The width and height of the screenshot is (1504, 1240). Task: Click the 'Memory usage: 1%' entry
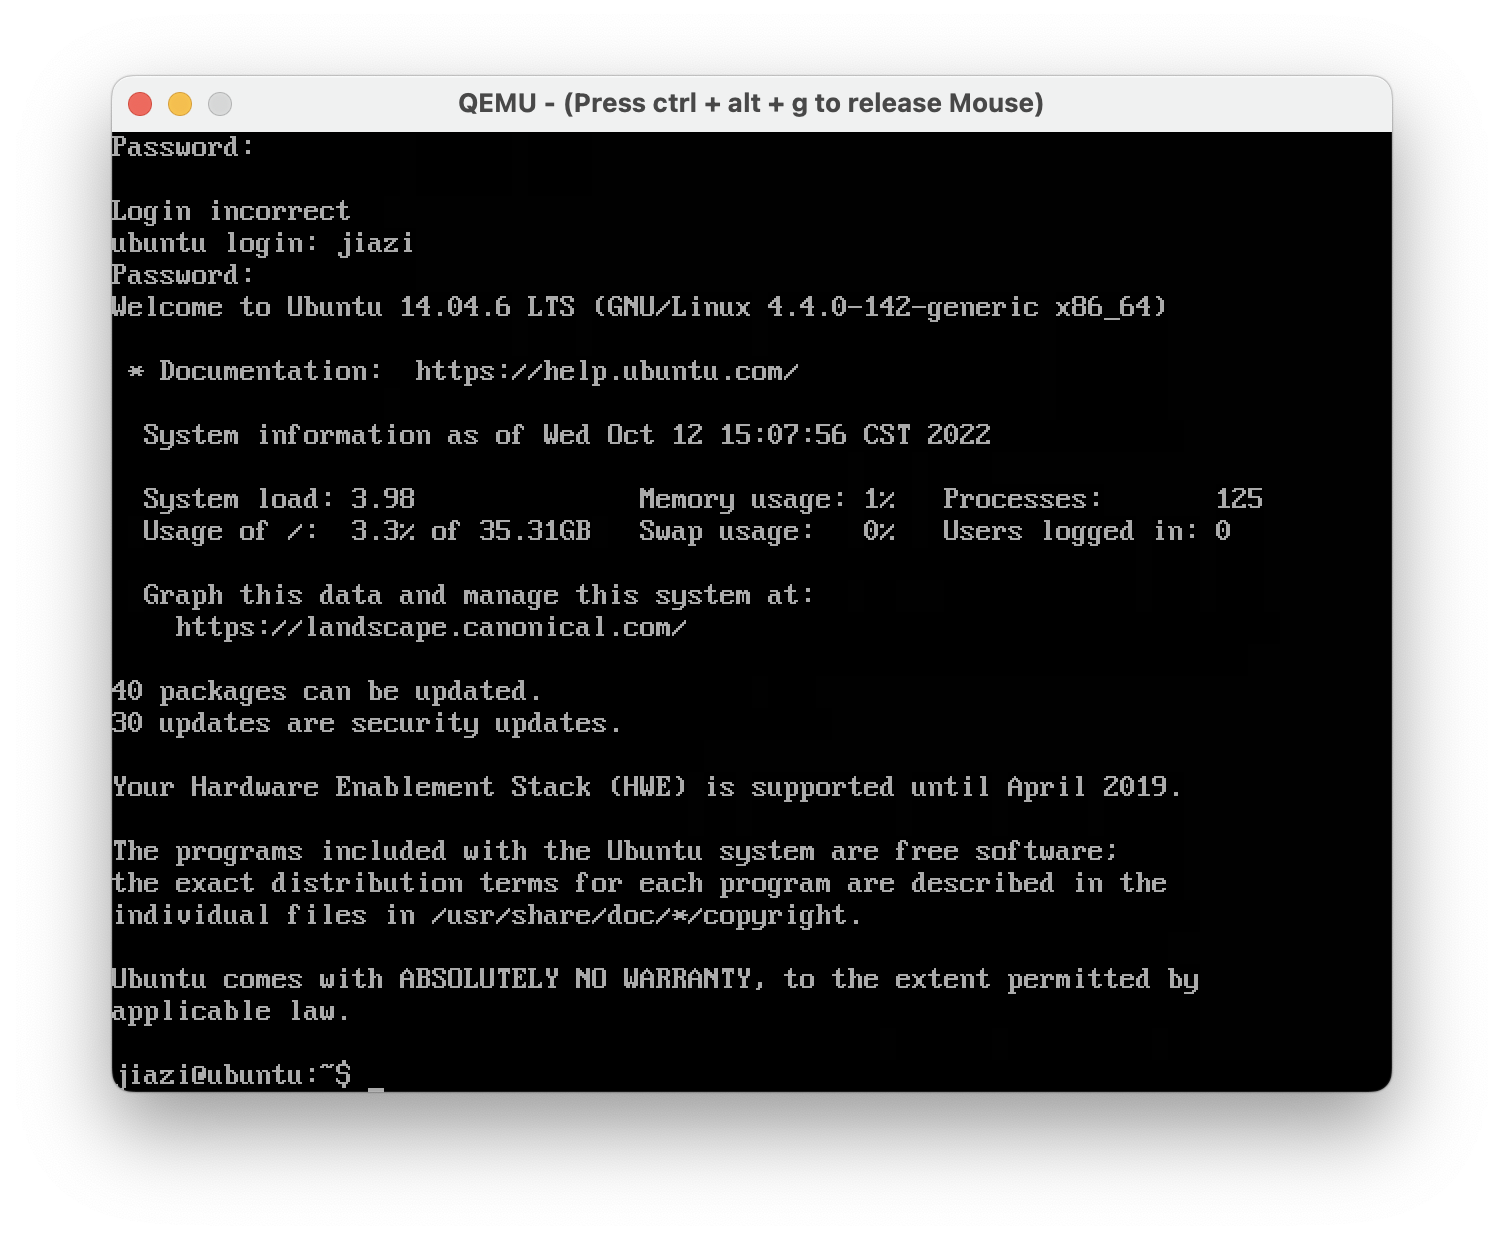767,499
